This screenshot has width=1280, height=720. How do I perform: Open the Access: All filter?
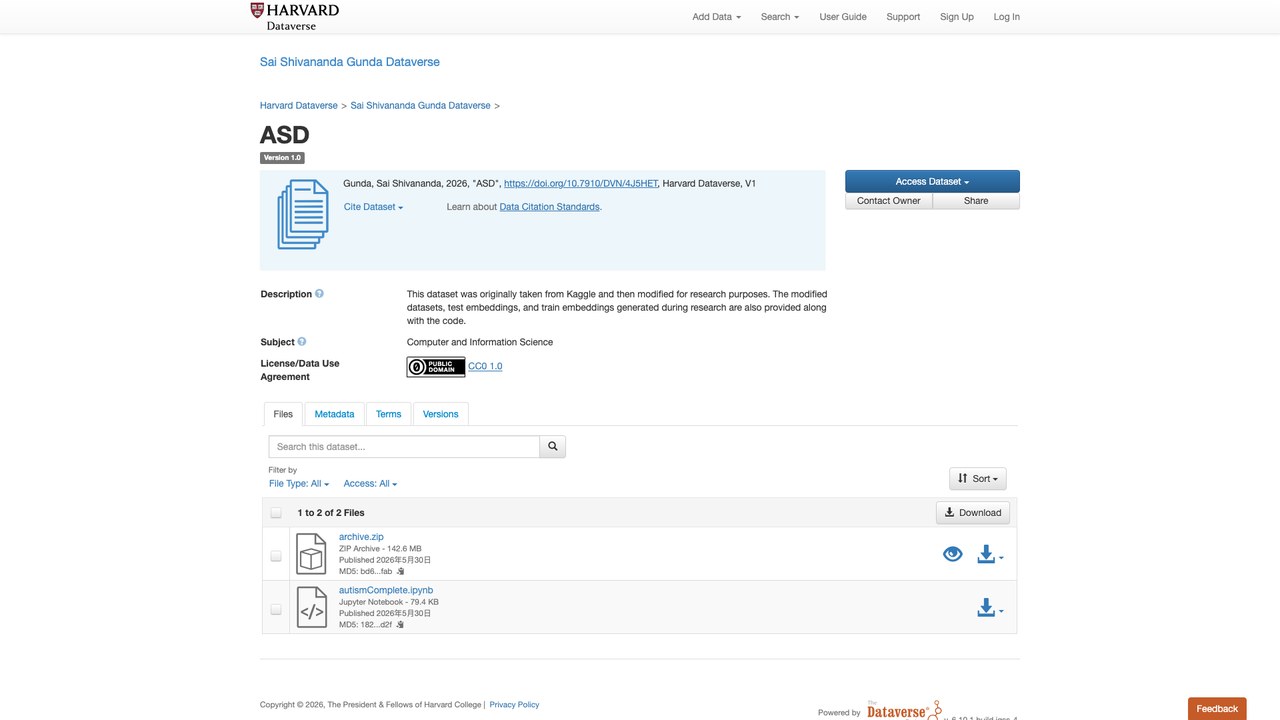pyautogui.click(x=370, y=484)
